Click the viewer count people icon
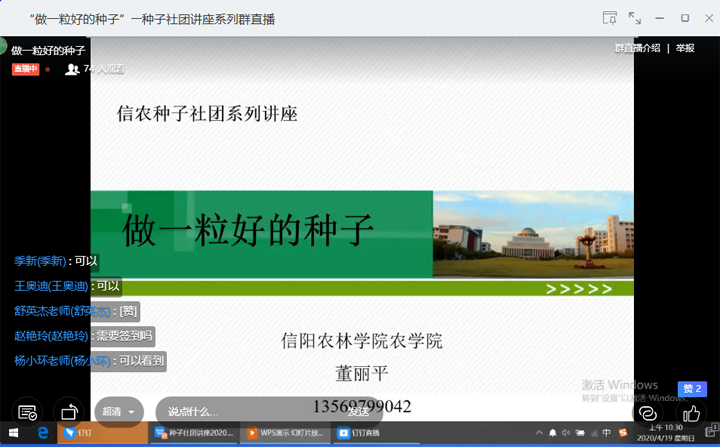This screenshot has height=447, width=720. click(72, 69)
